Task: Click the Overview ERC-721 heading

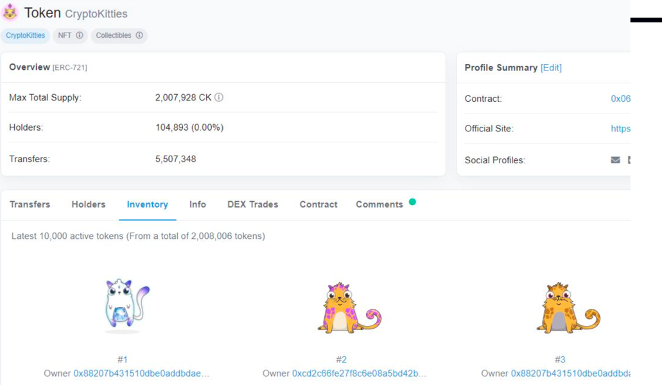Action: (48, 67)
